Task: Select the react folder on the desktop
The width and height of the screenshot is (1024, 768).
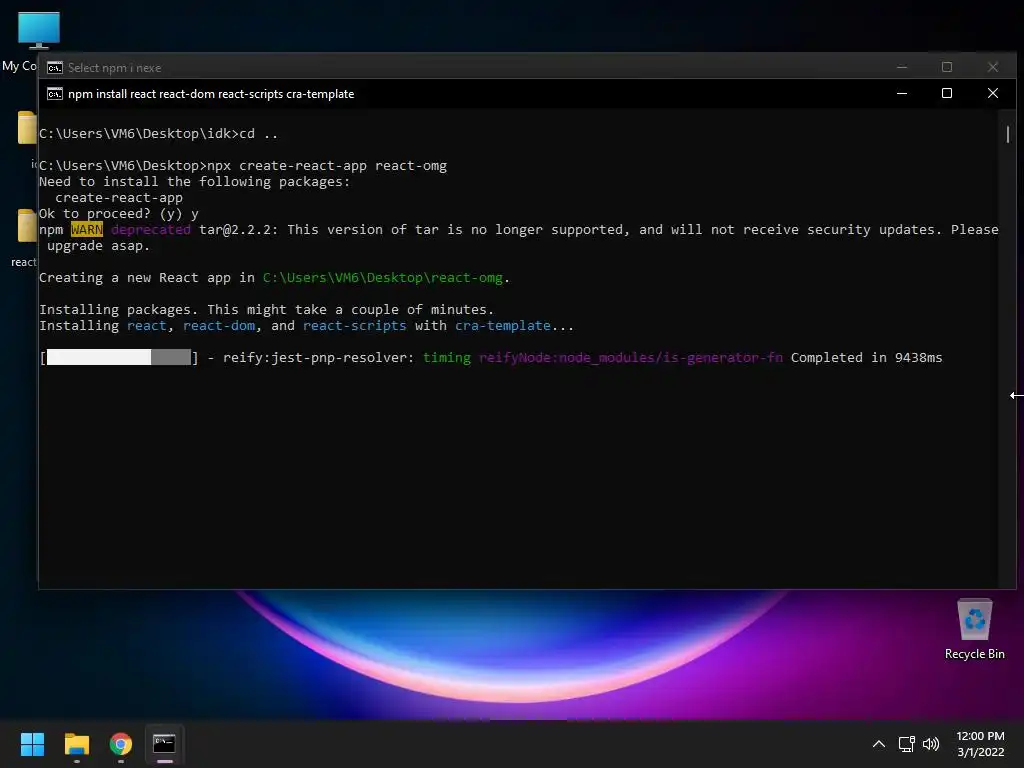Action: click(25, 238)
